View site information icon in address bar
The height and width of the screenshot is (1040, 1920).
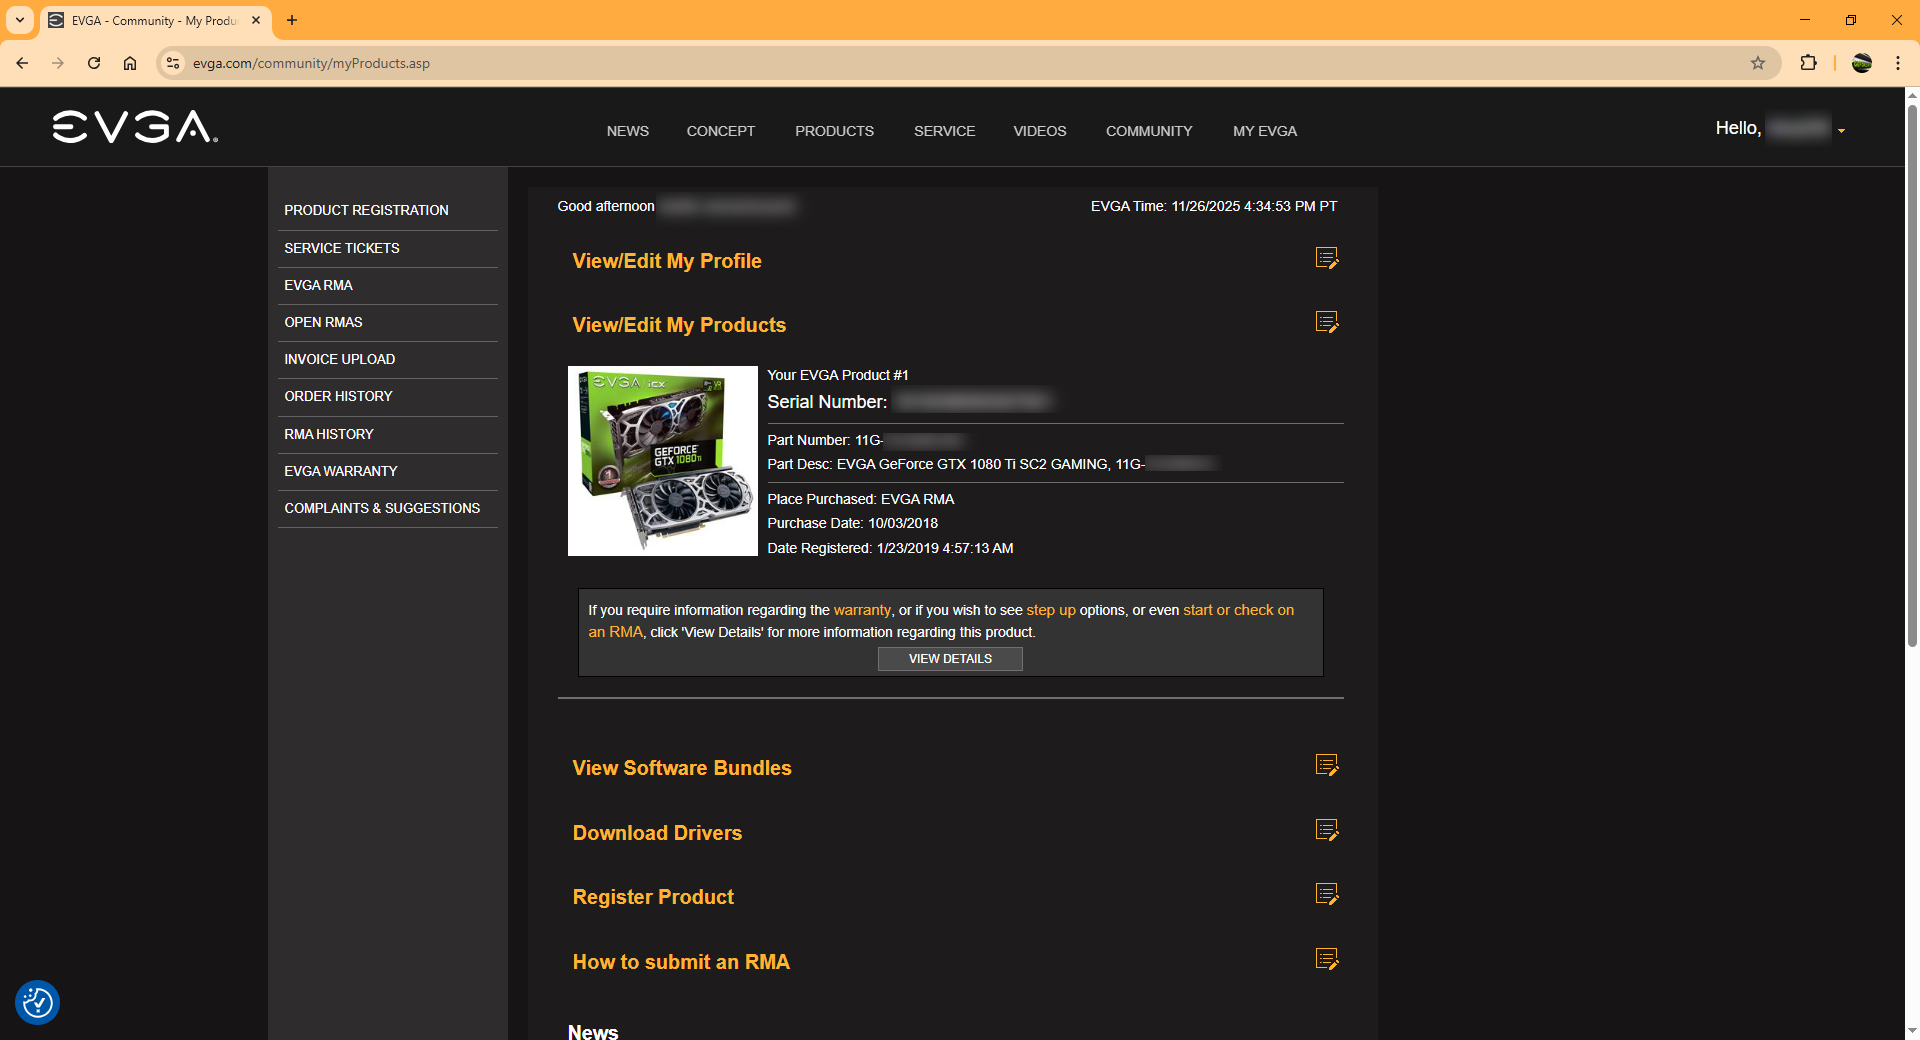click(x=173, y=63)
